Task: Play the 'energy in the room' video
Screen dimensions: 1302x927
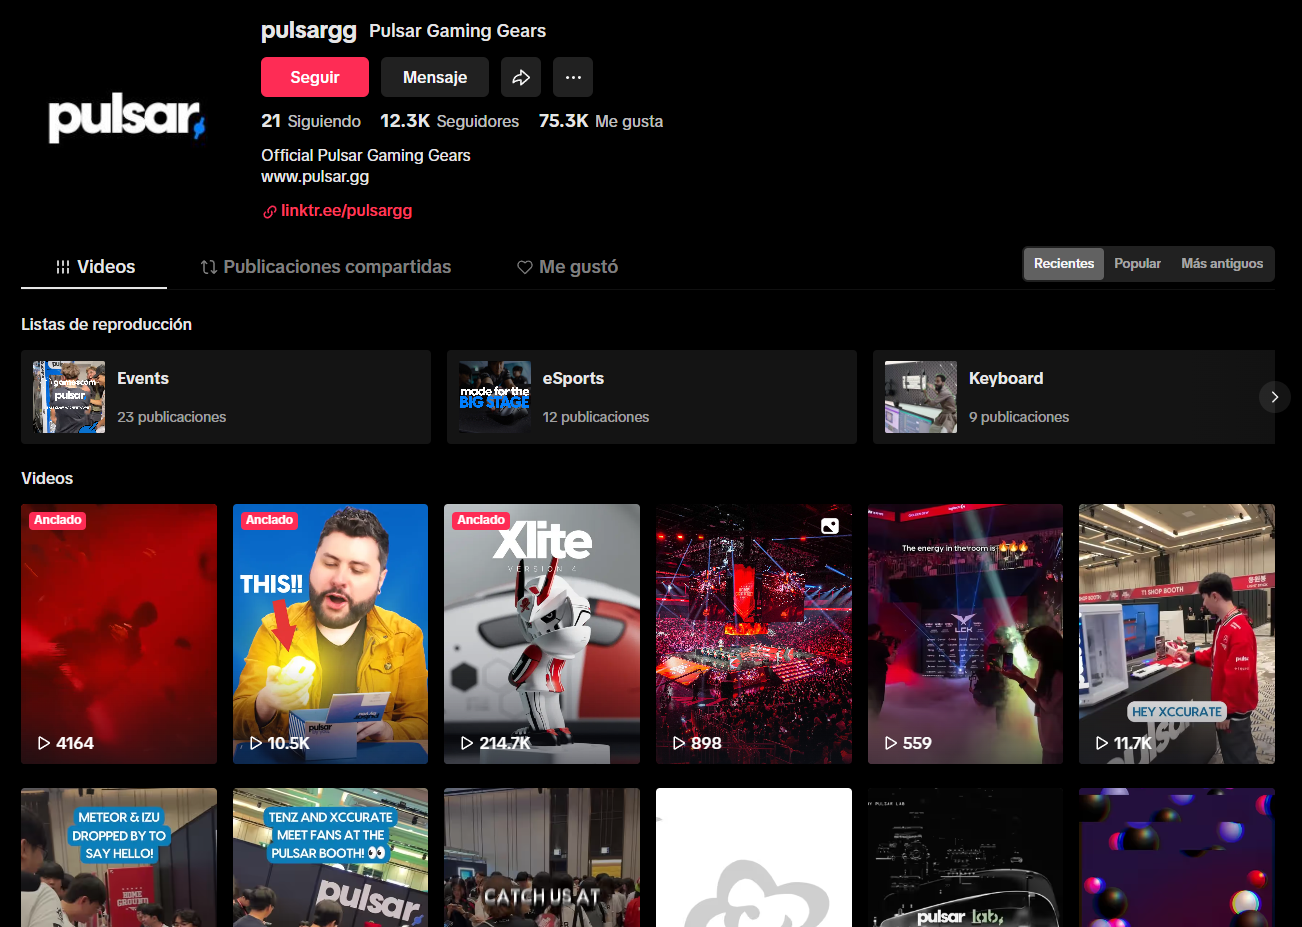Action: click(965, 634)
